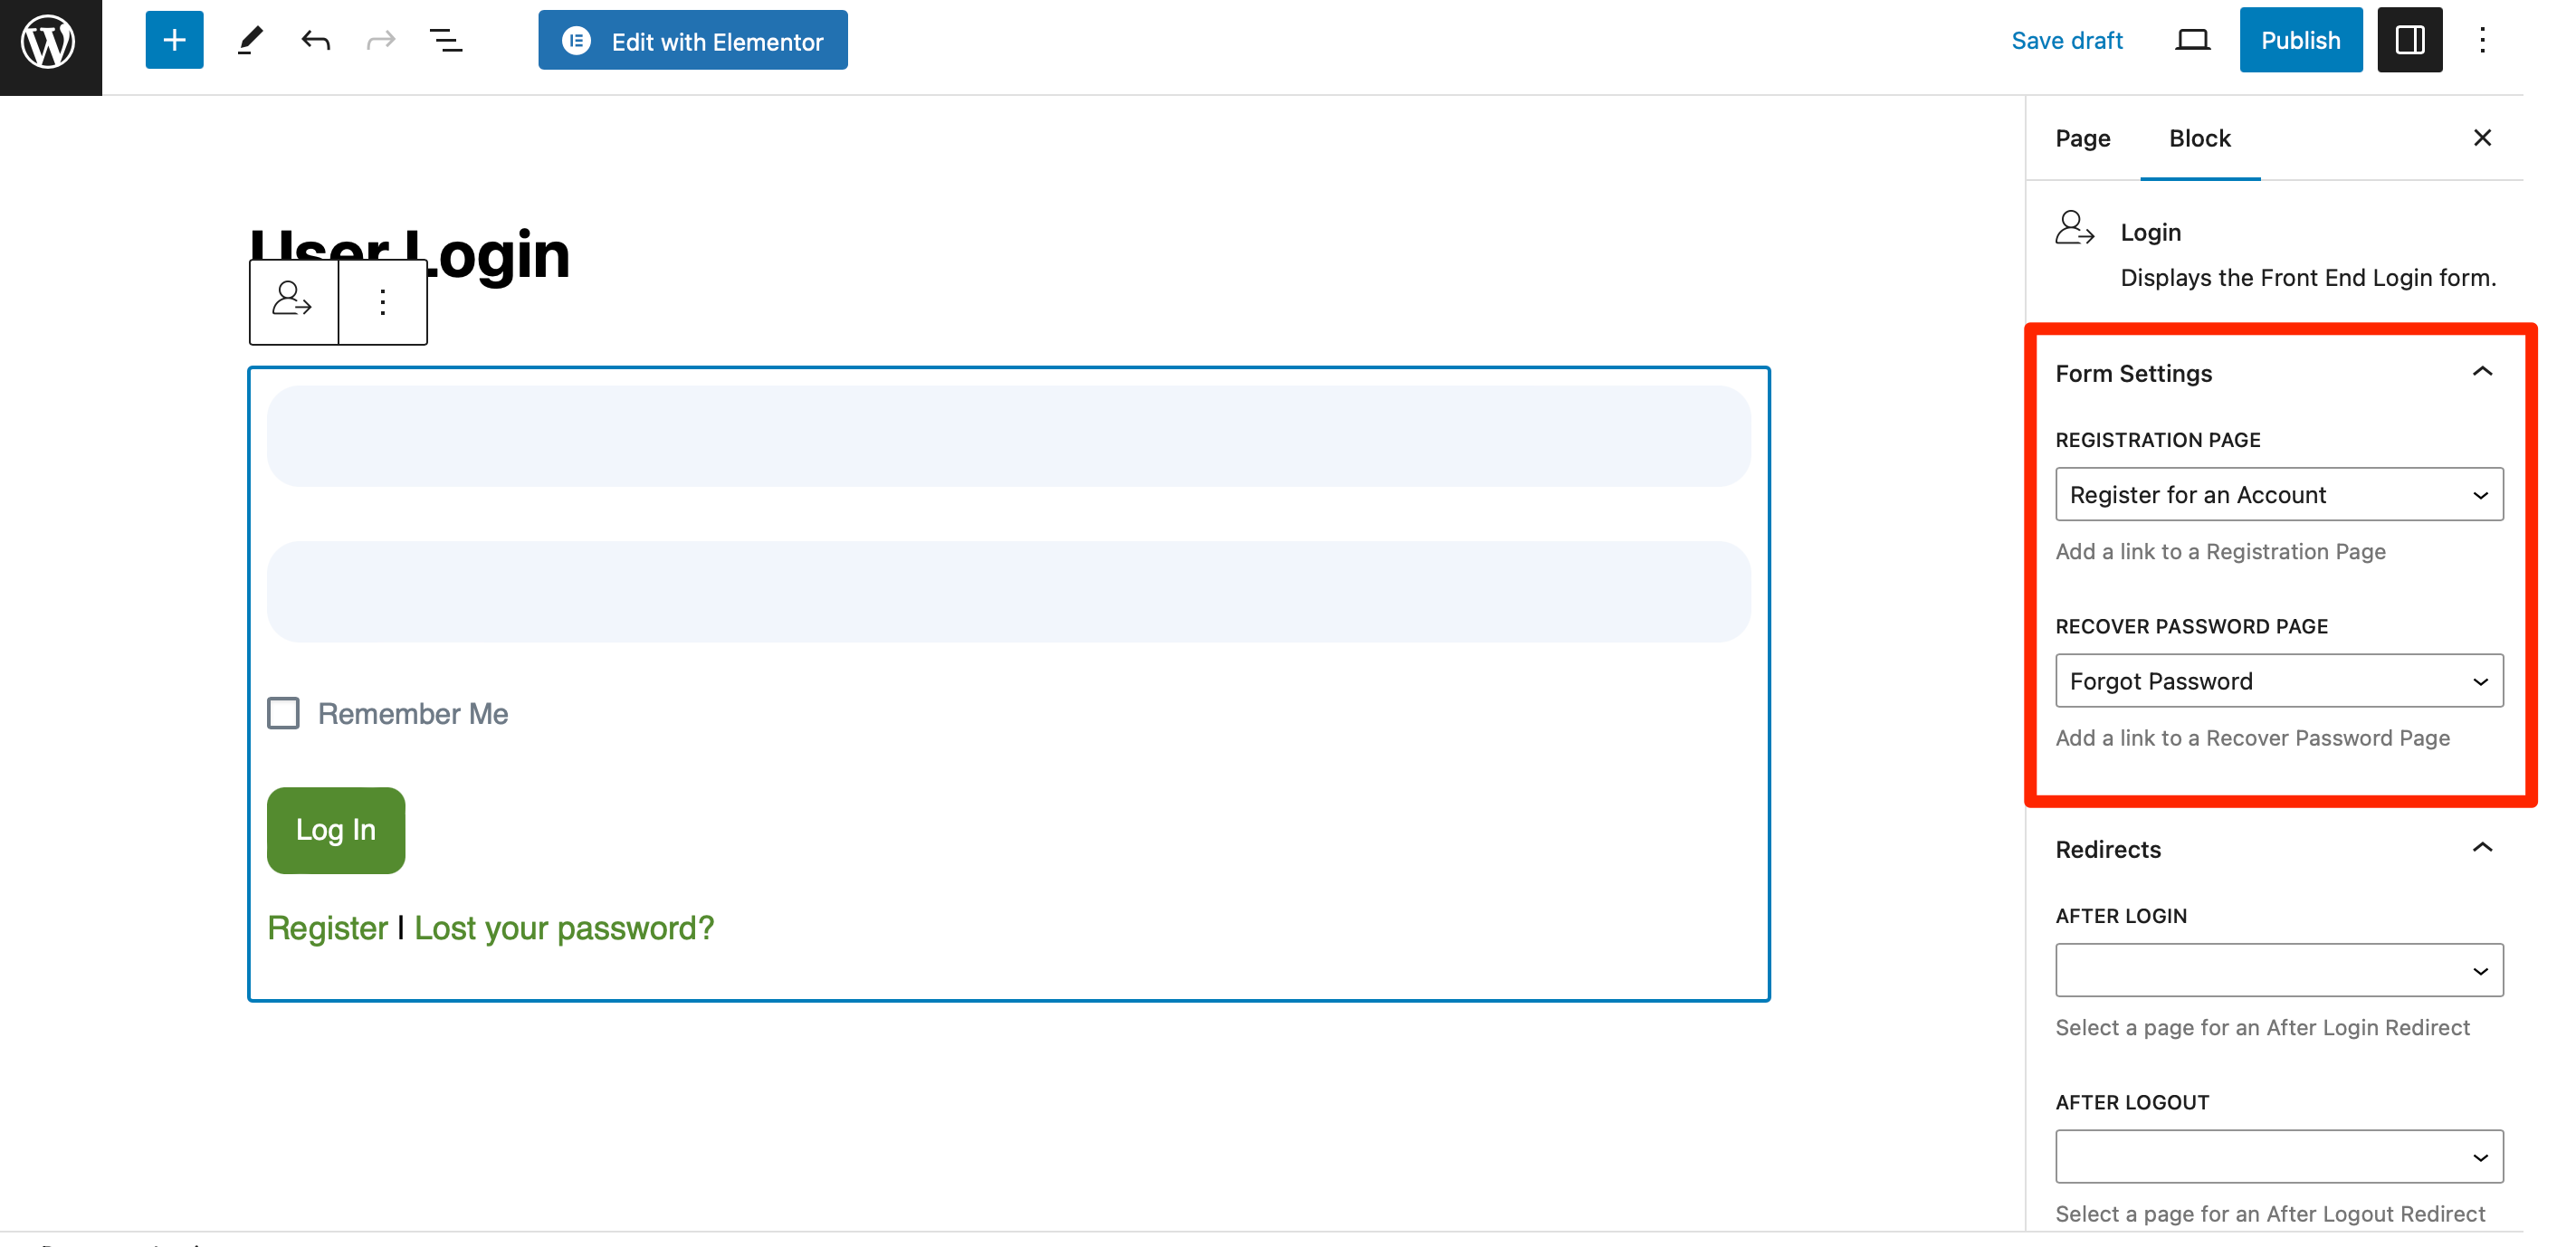Switch to the Page tab
The width and height of the screenshot is (2576, 1247).
(x=2083, y=139)
